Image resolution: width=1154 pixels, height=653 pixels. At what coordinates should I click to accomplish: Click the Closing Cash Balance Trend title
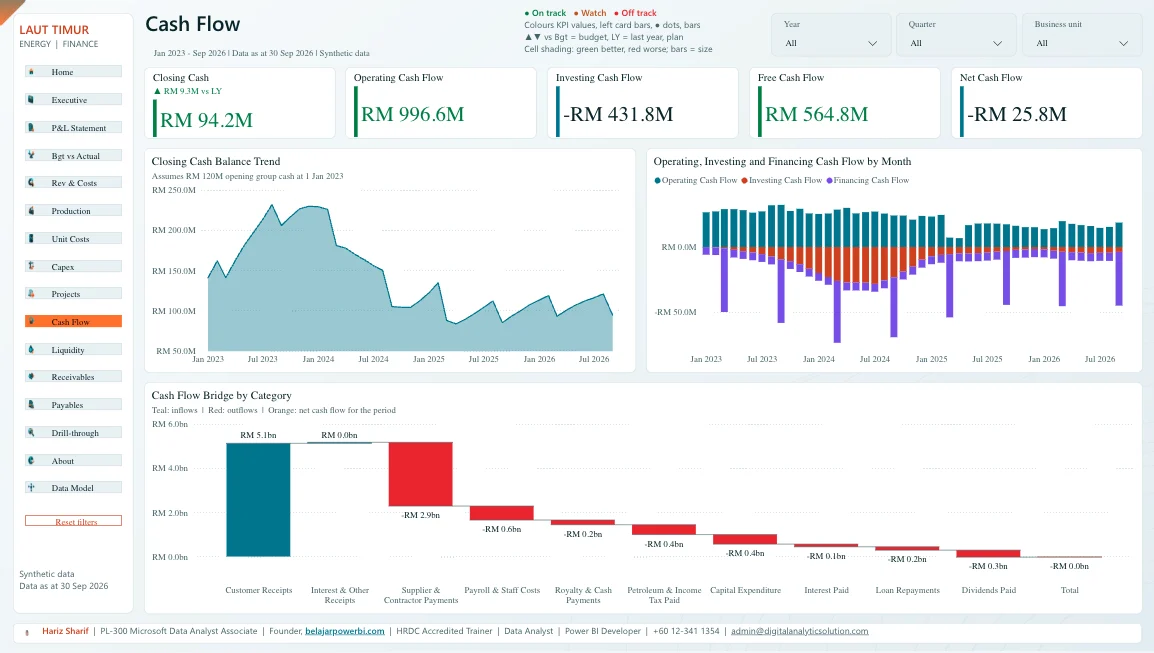[x=216, y=161]
